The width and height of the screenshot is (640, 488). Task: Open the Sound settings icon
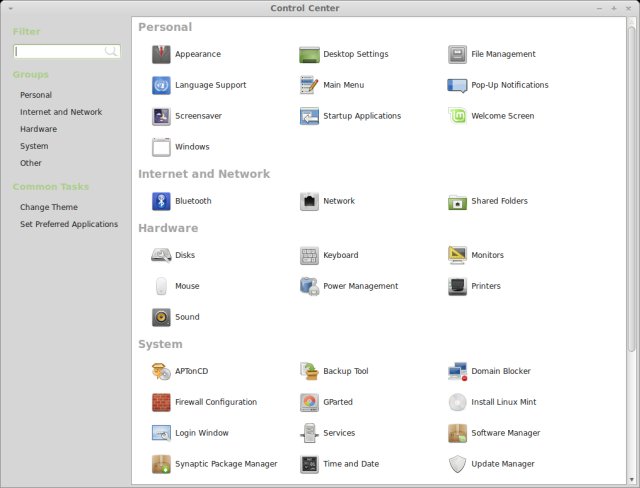click(x=161, y=317)
